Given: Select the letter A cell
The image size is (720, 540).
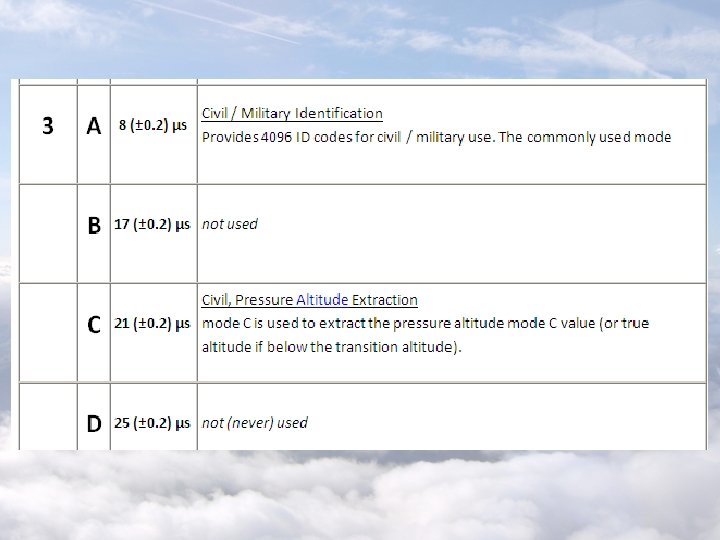Looking at the screenshot, I should click(x=94, y=126).
